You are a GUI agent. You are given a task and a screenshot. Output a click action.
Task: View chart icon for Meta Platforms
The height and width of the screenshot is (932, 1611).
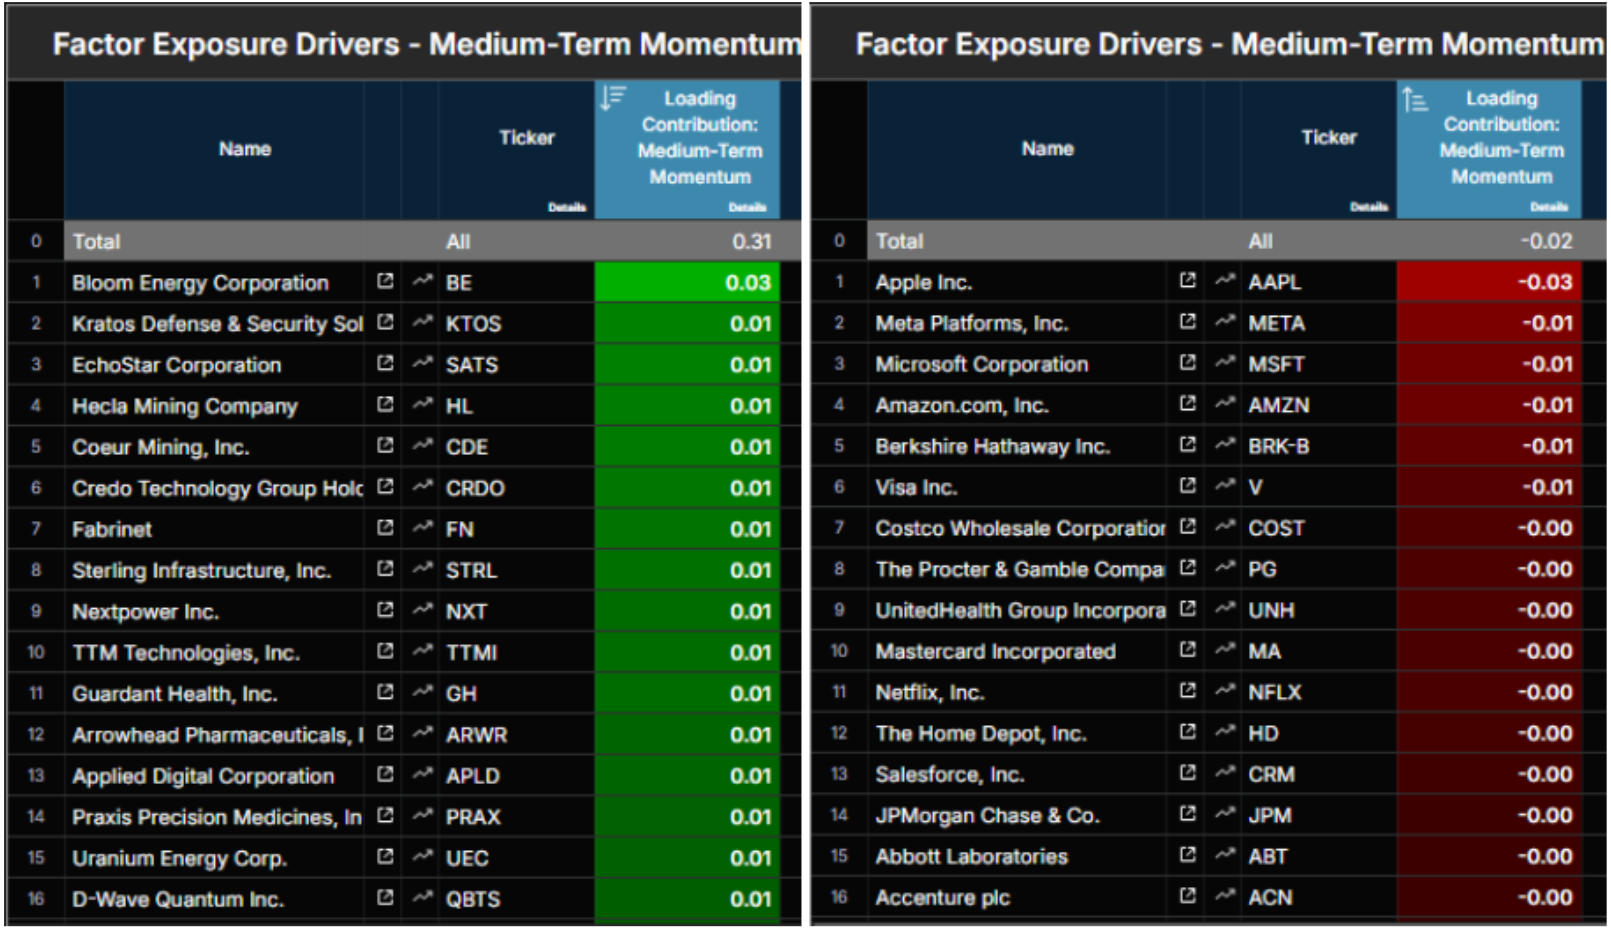point(1225,322)
